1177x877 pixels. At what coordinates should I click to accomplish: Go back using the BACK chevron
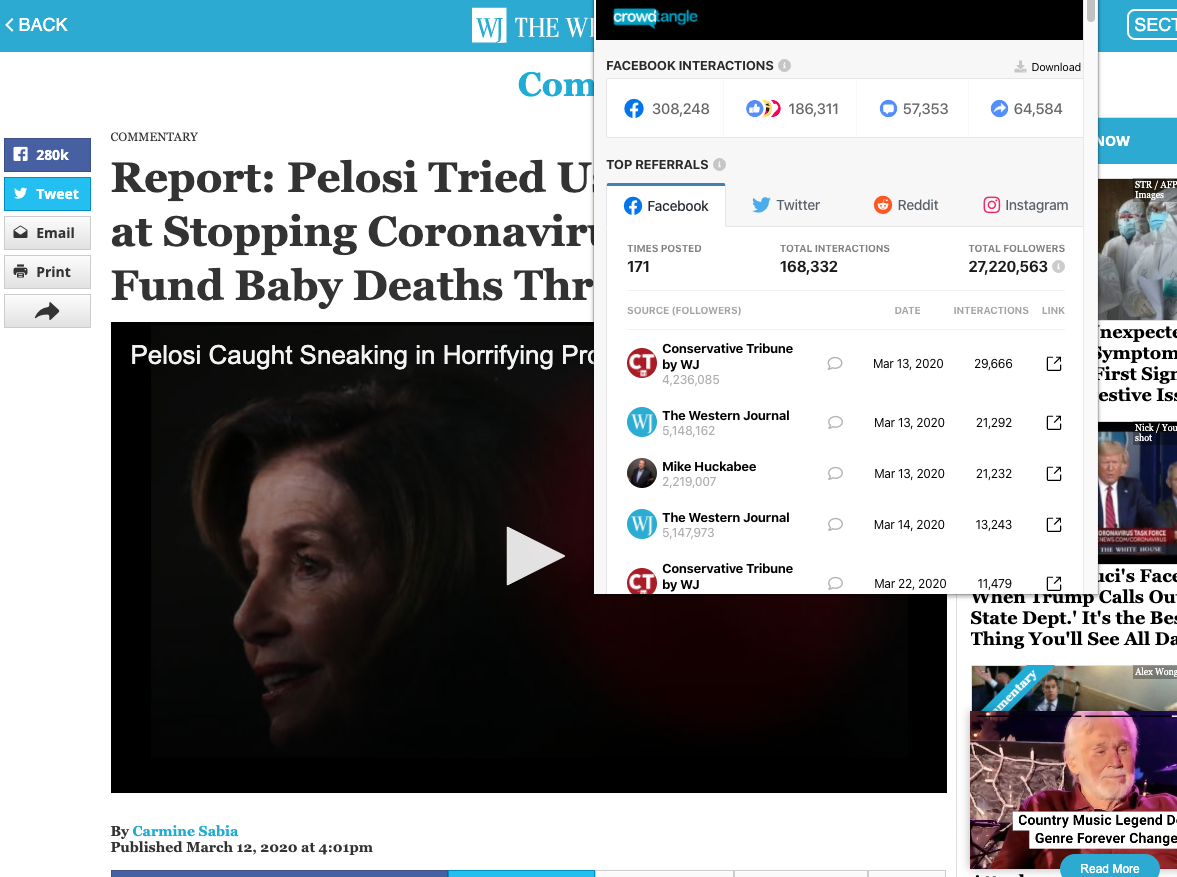tap(36, 25)
